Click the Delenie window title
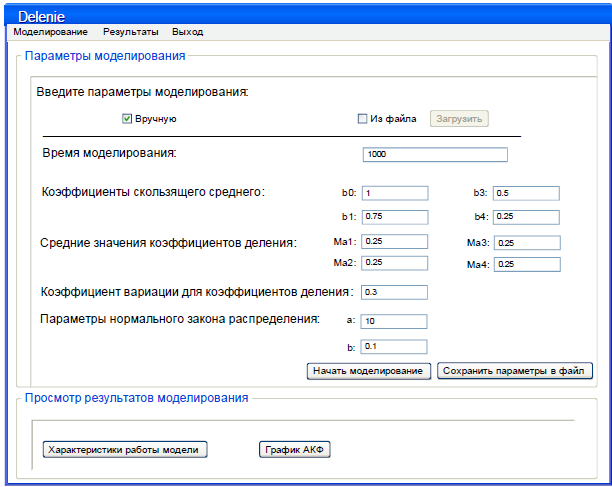Image resolution: width=612 pixels, height=487 pixels. tap(41, 17)
